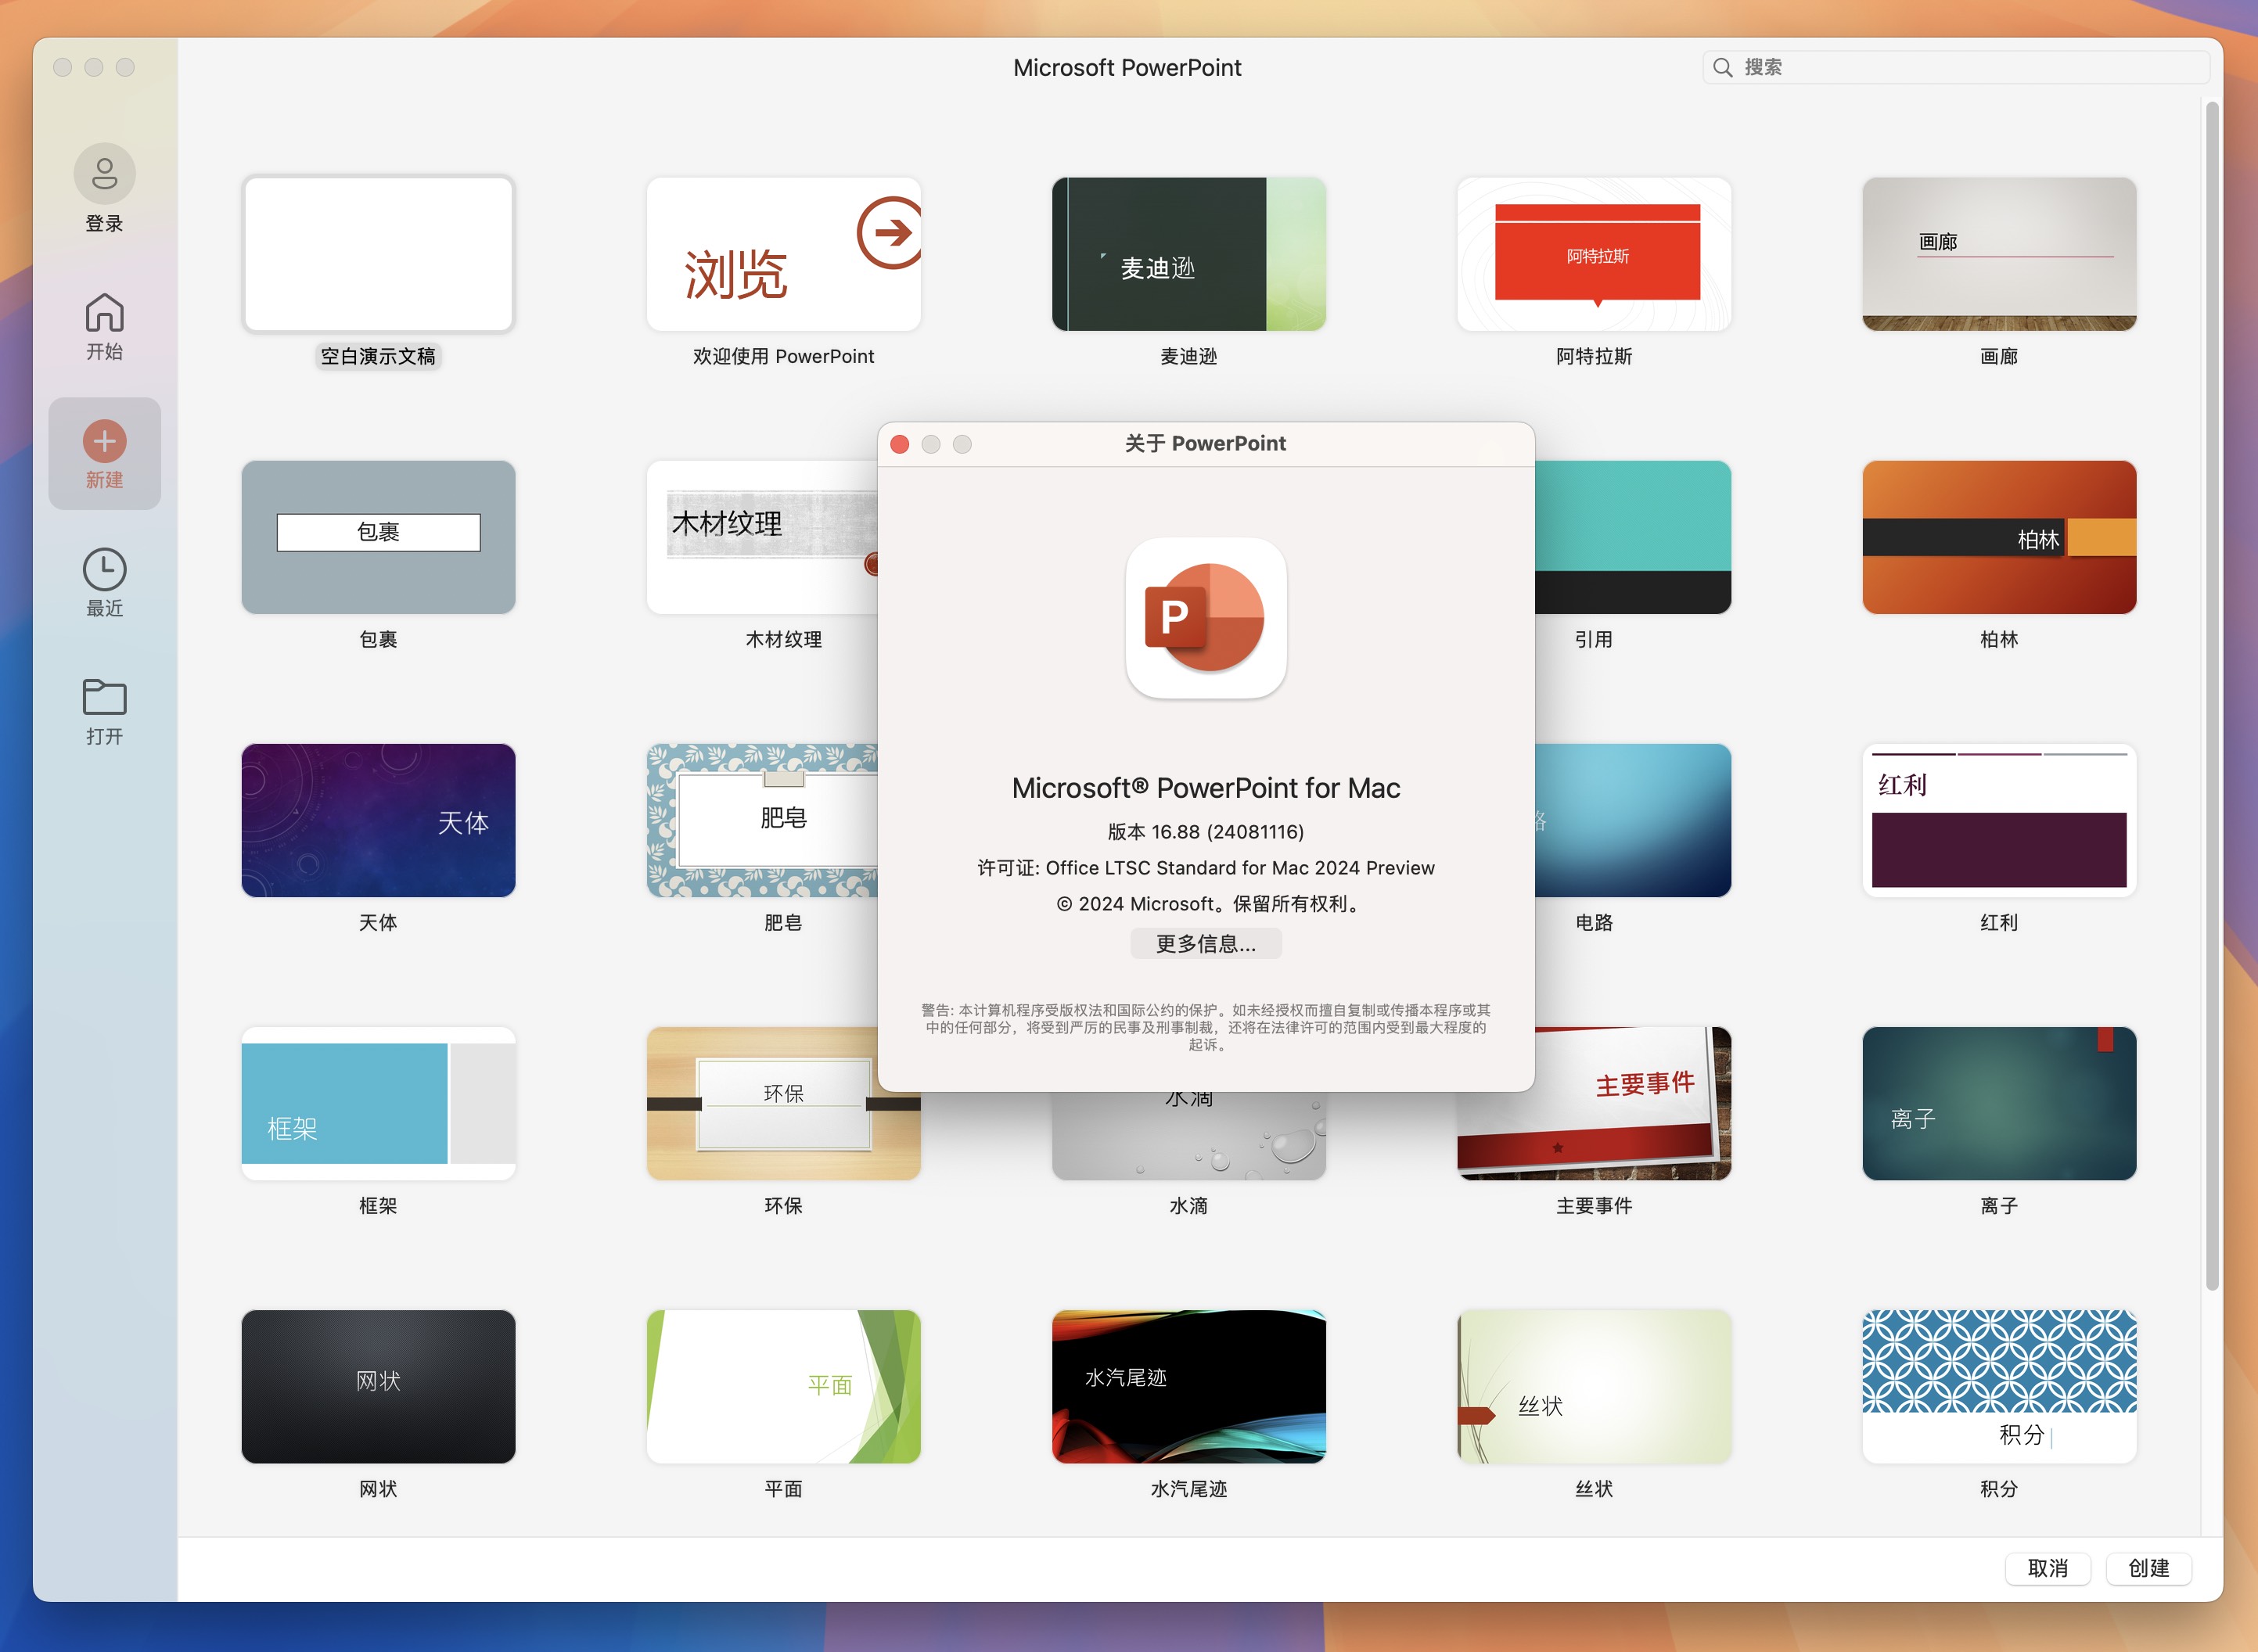Click the 主要事件 caption below its thumbnail
This screenshot has height=1652, width=2258.
(1594, 1206)
